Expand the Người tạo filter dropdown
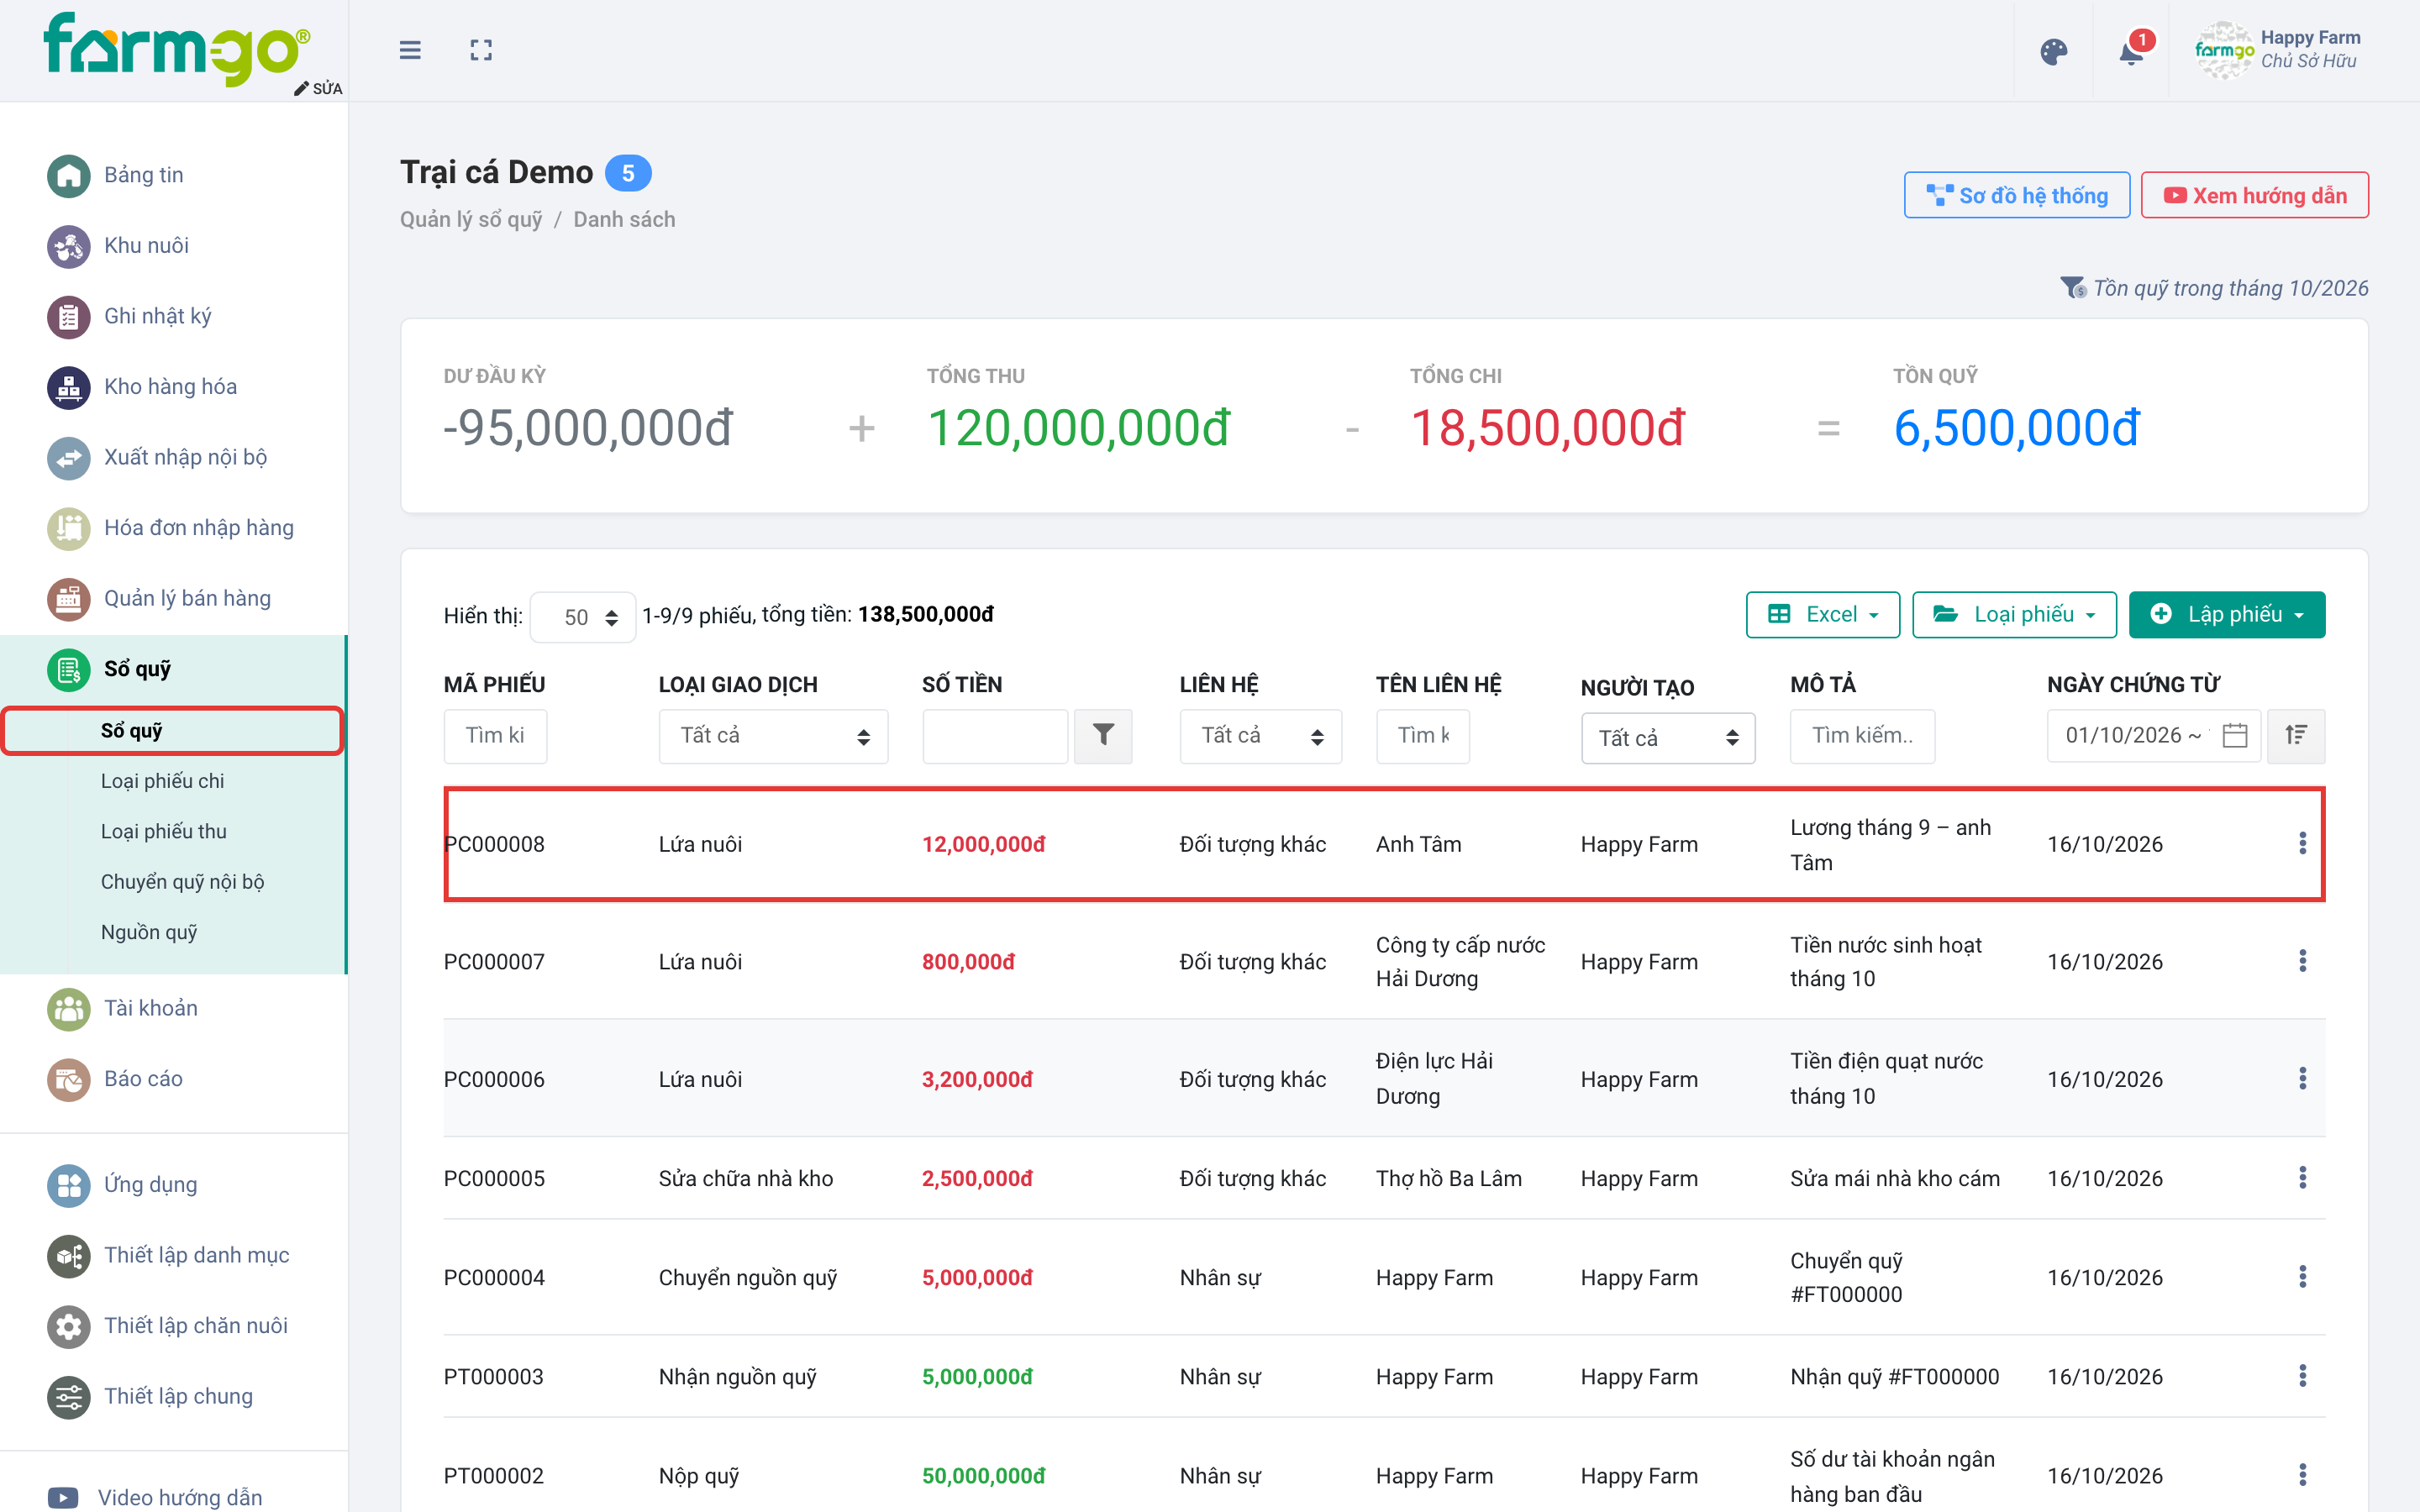 [x=1667, y=738]
